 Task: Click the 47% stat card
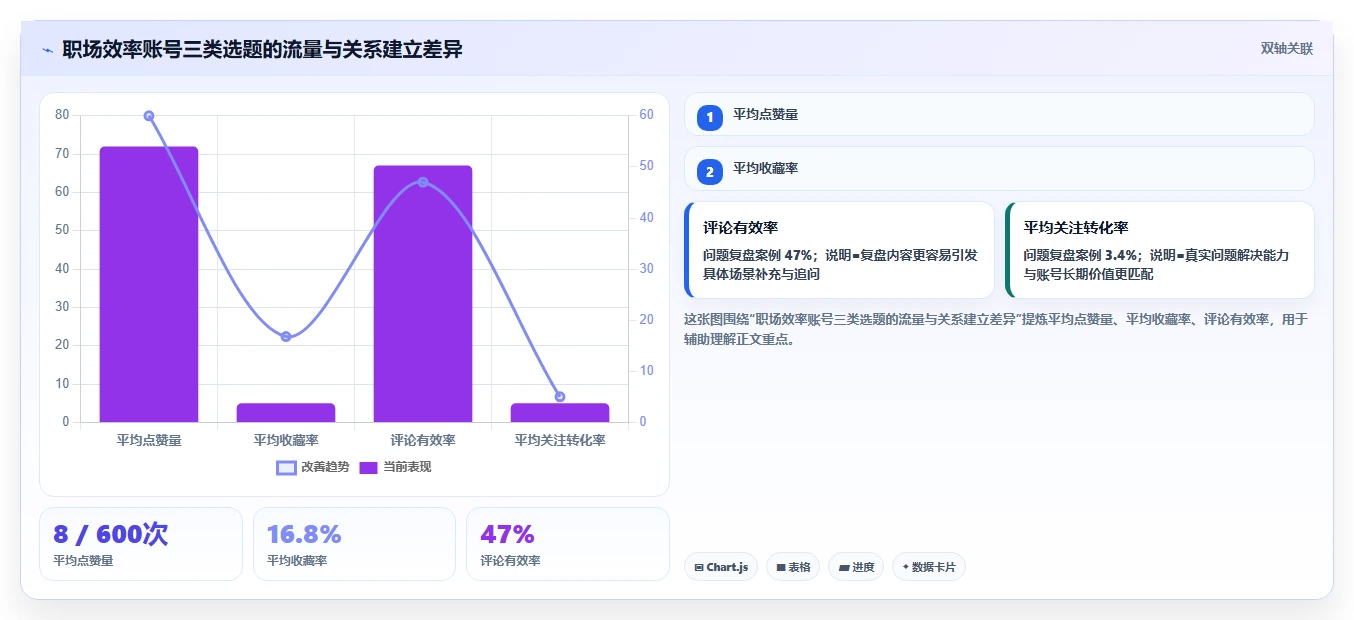click(568, 544)
